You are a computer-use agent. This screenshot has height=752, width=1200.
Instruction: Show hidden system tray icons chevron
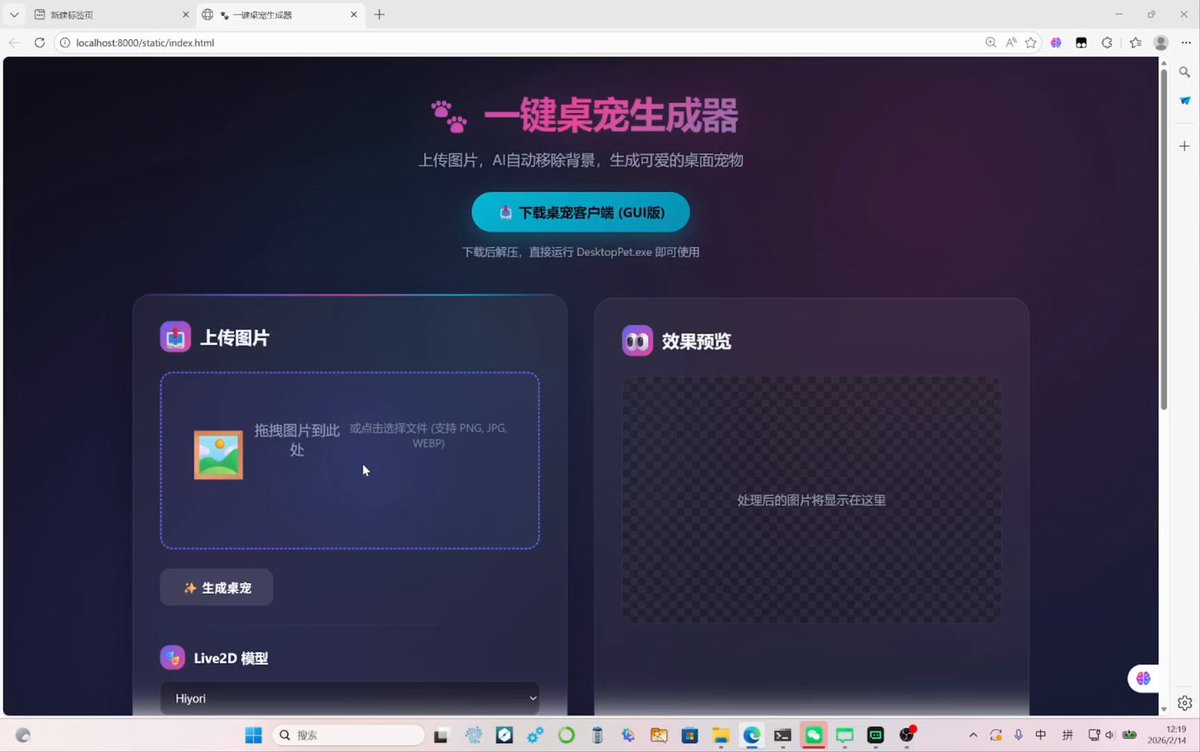[973, 735]
